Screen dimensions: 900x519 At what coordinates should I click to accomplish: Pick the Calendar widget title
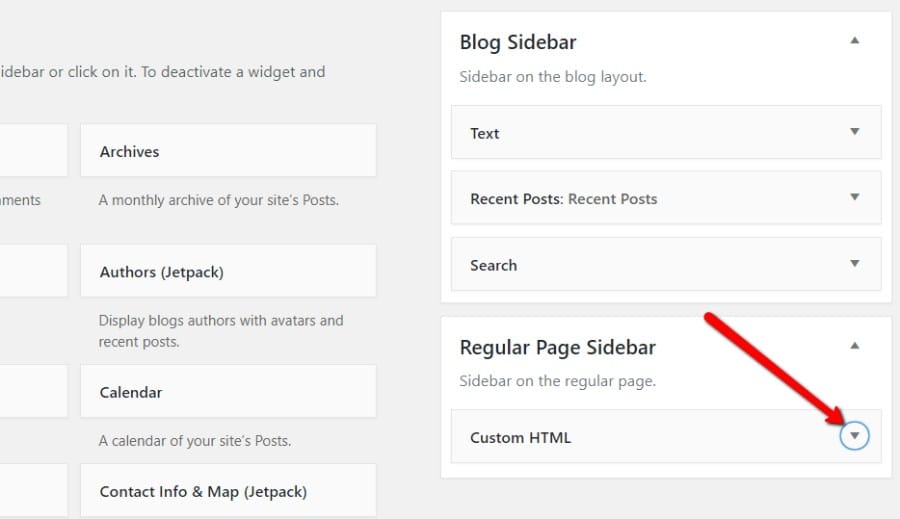131,392
